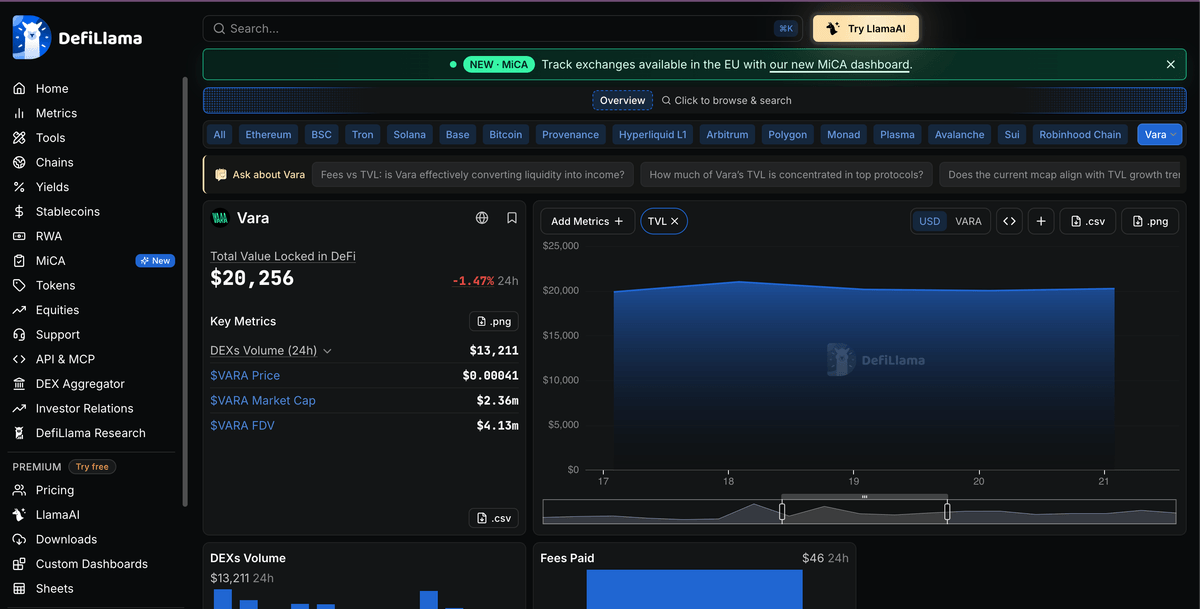Dismiss the MiCA announcement banner
Screen dimensions: 1200x609
[1171, 65]
